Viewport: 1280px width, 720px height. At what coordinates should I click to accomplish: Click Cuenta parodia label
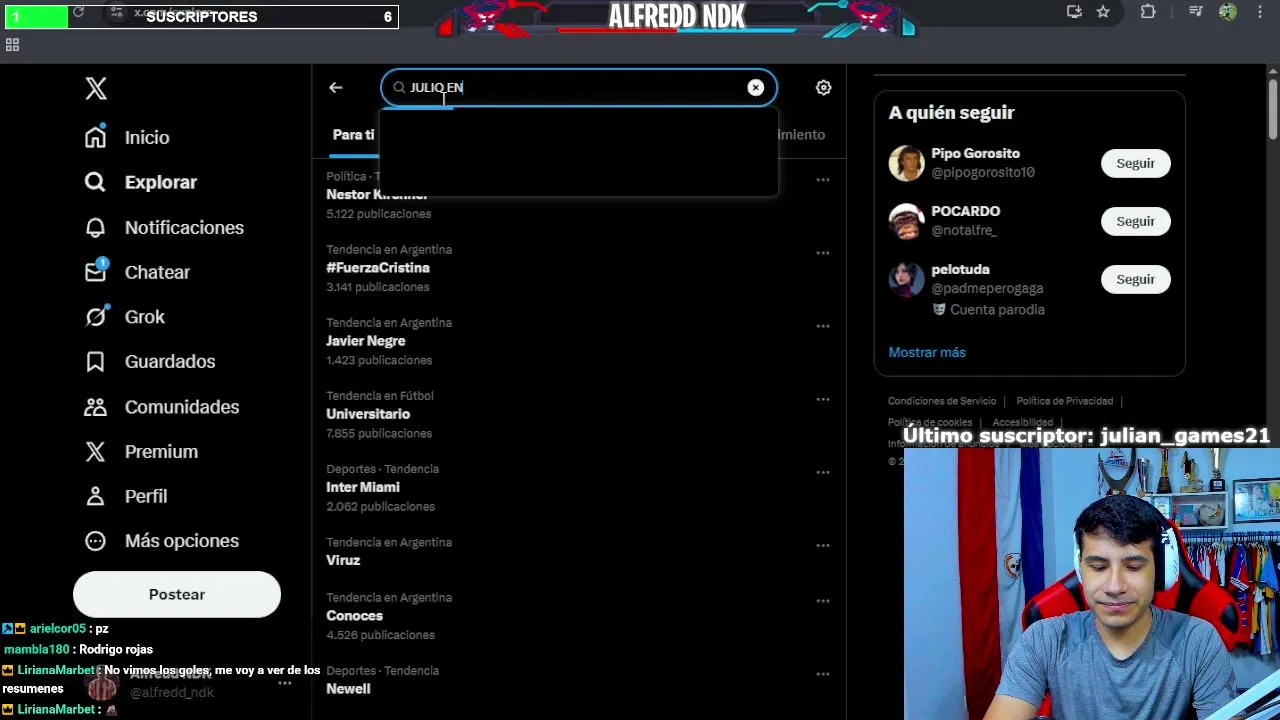(x=988, y=309)
